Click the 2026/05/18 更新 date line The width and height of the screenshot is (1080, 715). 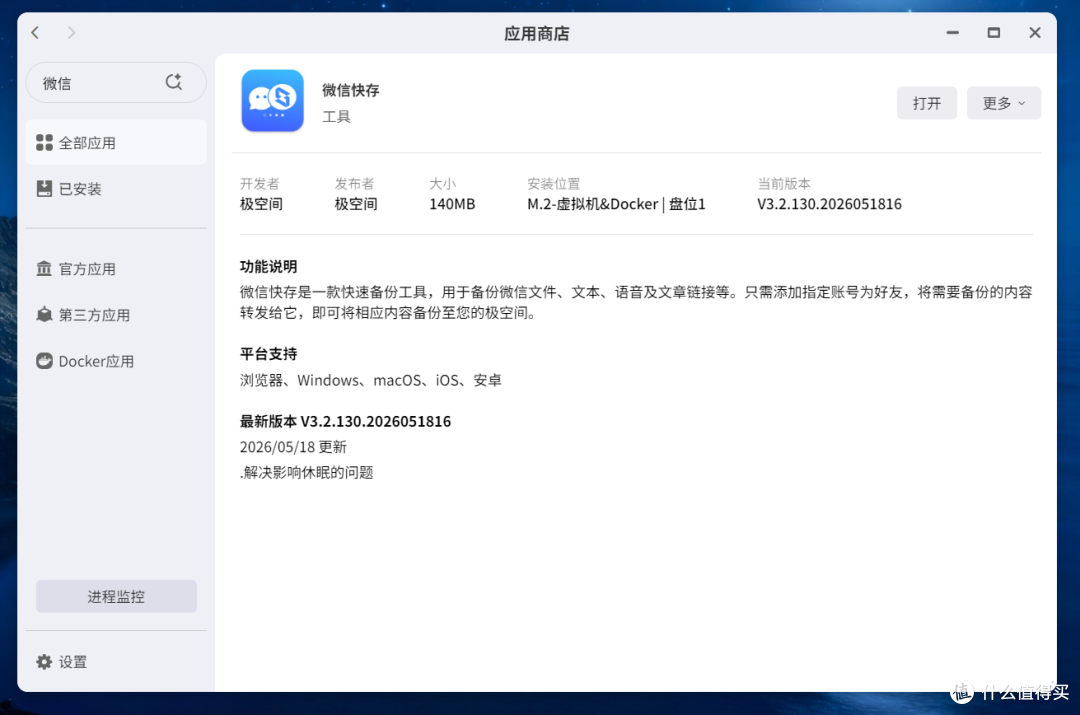[293, 447]
